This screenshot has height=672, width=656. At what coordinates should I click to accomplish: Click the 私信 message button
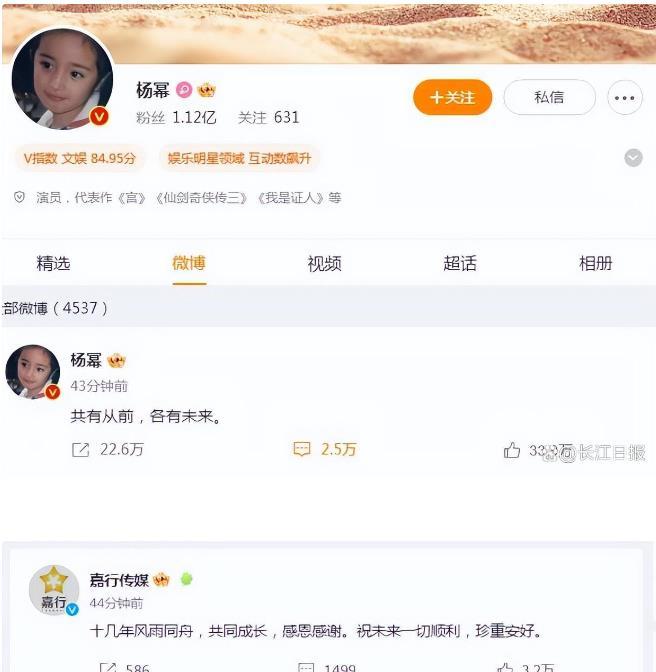549,97
